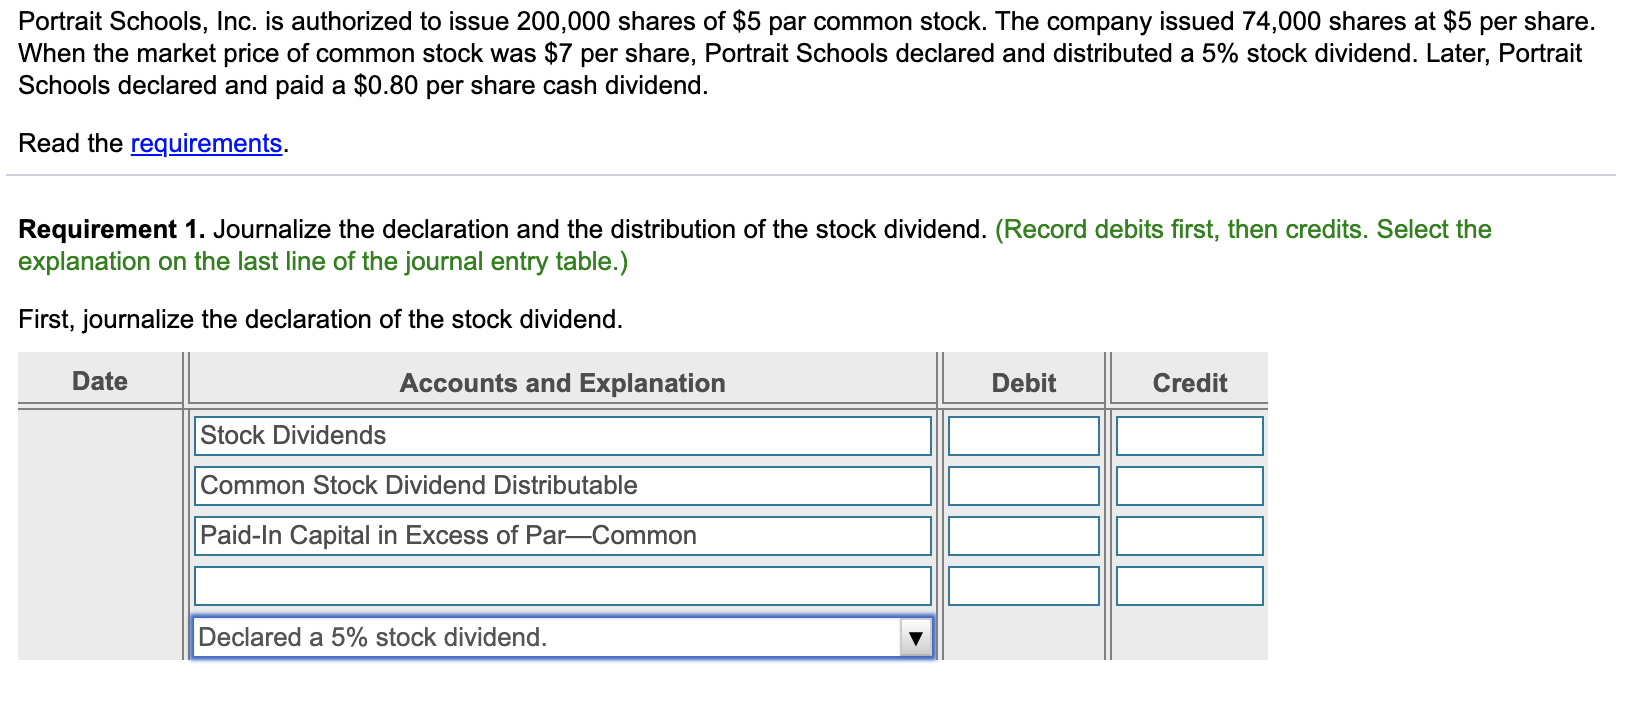This screenshot has height=702, width=1630.
Task: Open the explanation dropdown arrow
Action: pyautogui.click(x=915, y=638)
